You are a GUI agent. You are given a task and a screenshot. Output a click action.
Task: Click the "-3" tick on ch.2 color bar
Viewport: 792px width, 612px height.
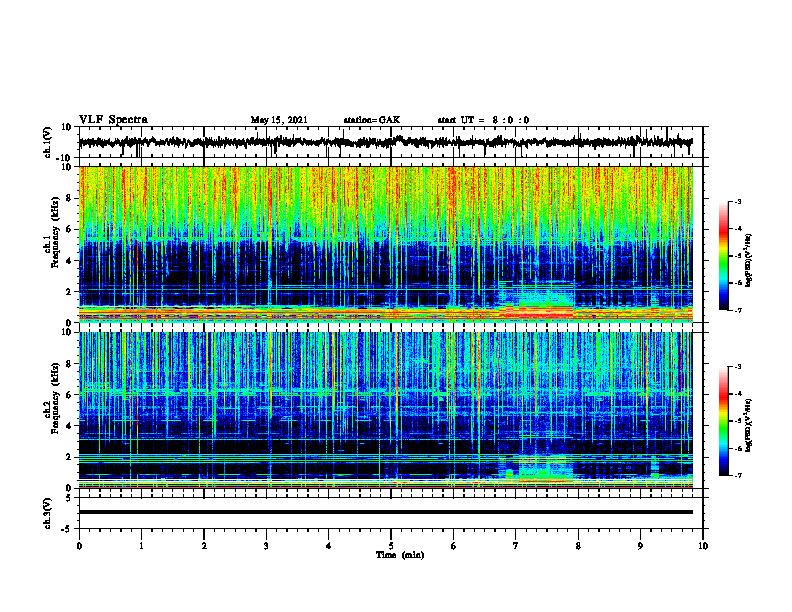[x=738, y=367]
